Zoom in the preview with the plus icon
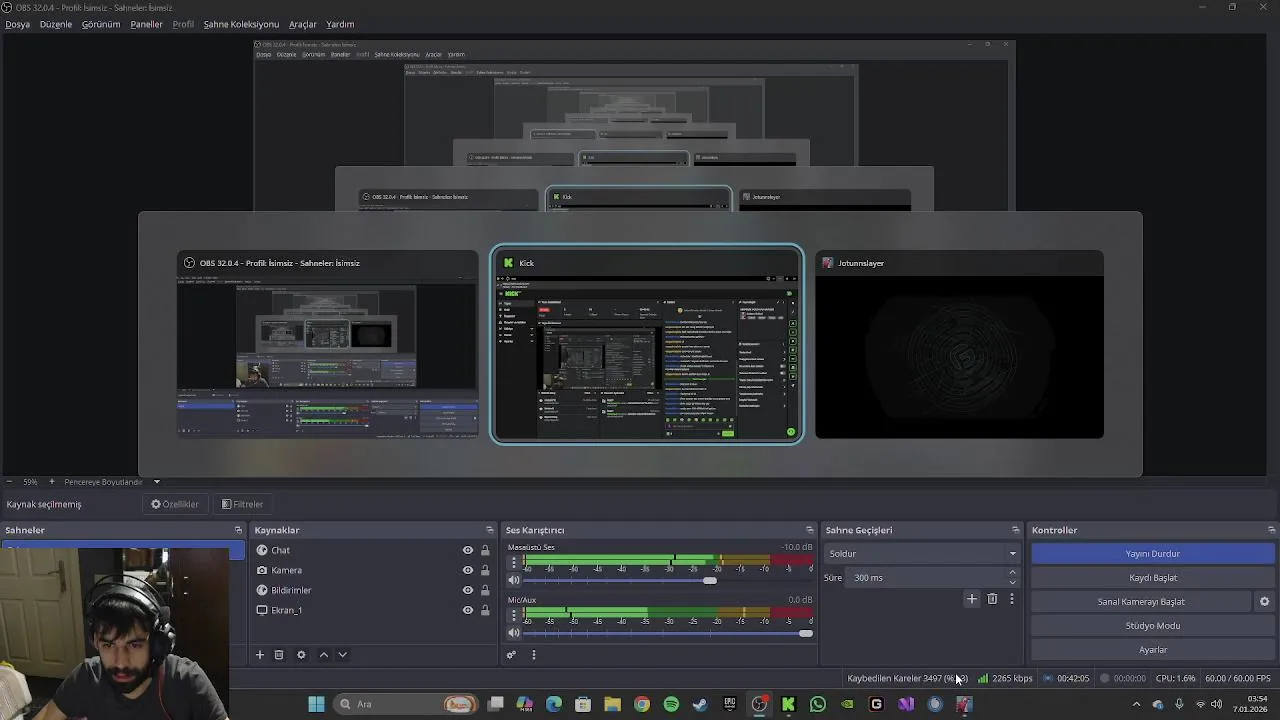 pos(52,482)
